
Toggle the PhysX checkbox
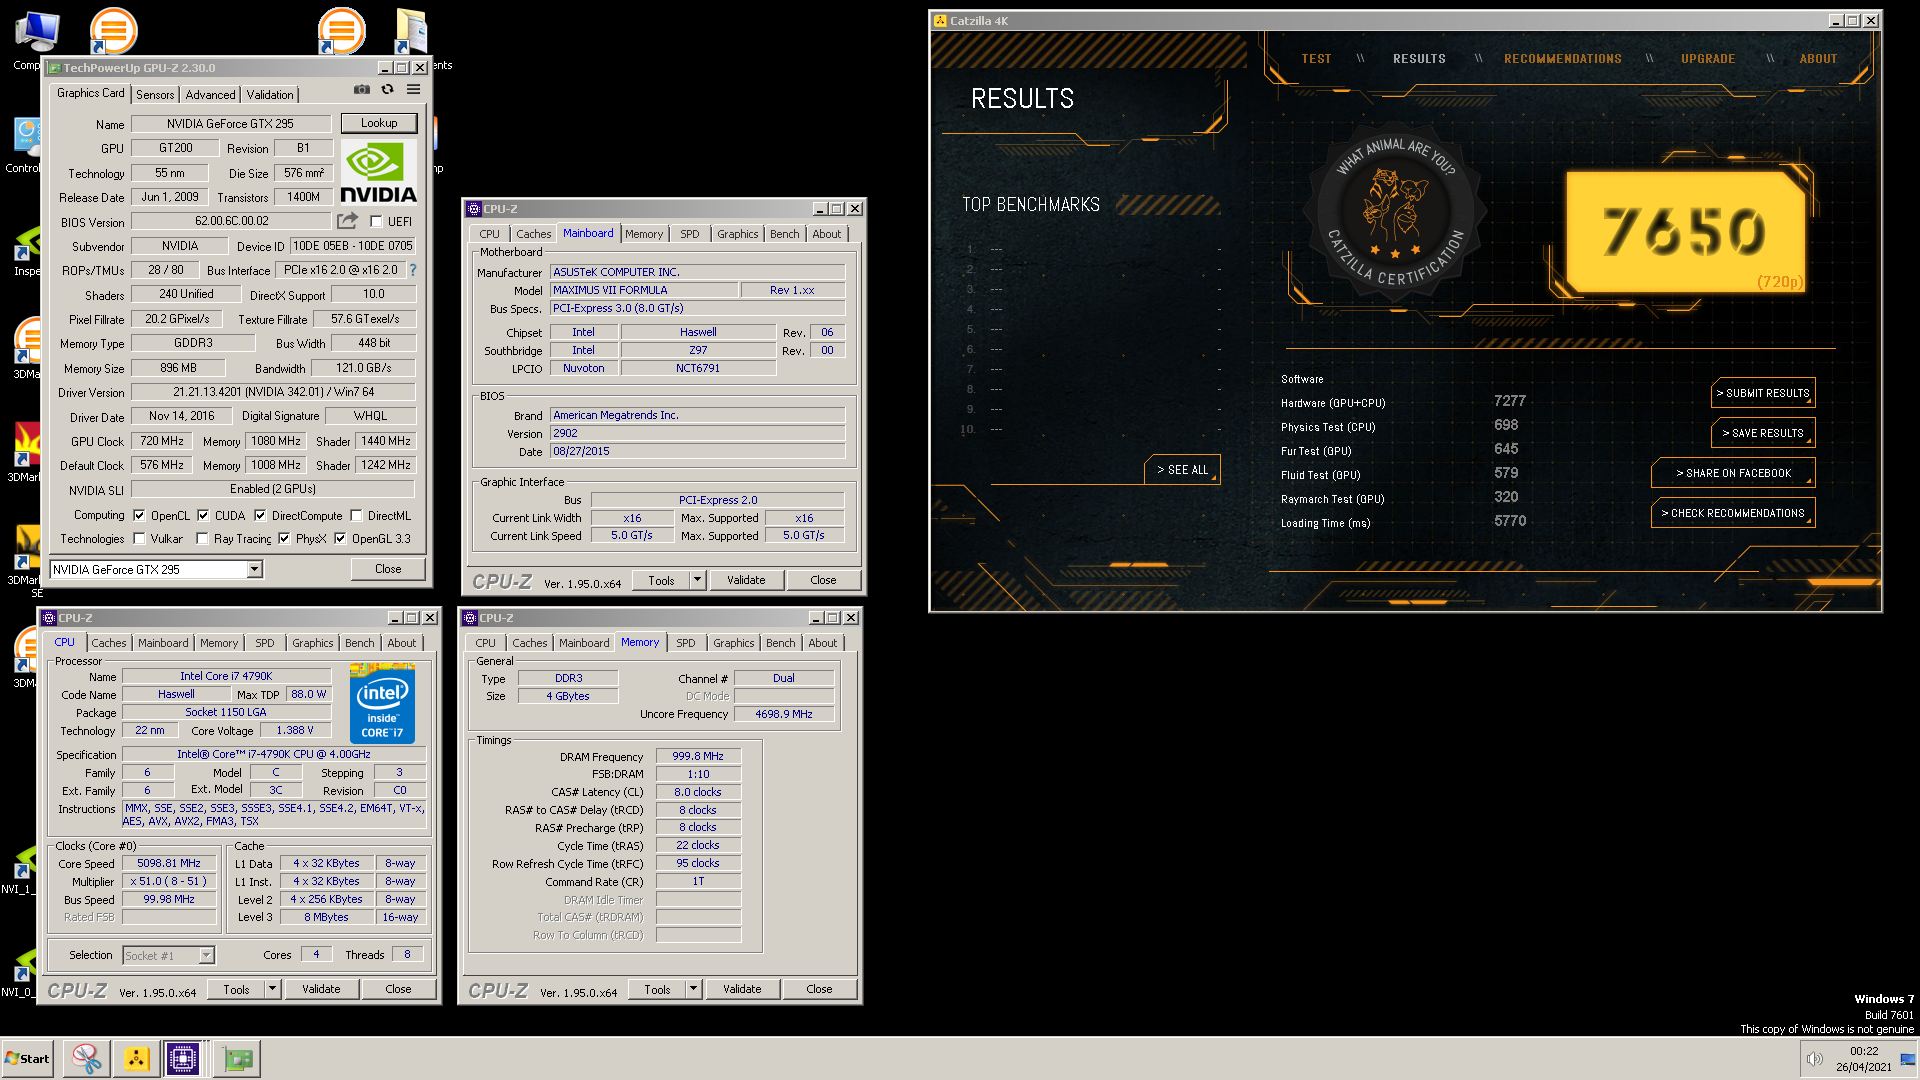(x=284, y=539)
